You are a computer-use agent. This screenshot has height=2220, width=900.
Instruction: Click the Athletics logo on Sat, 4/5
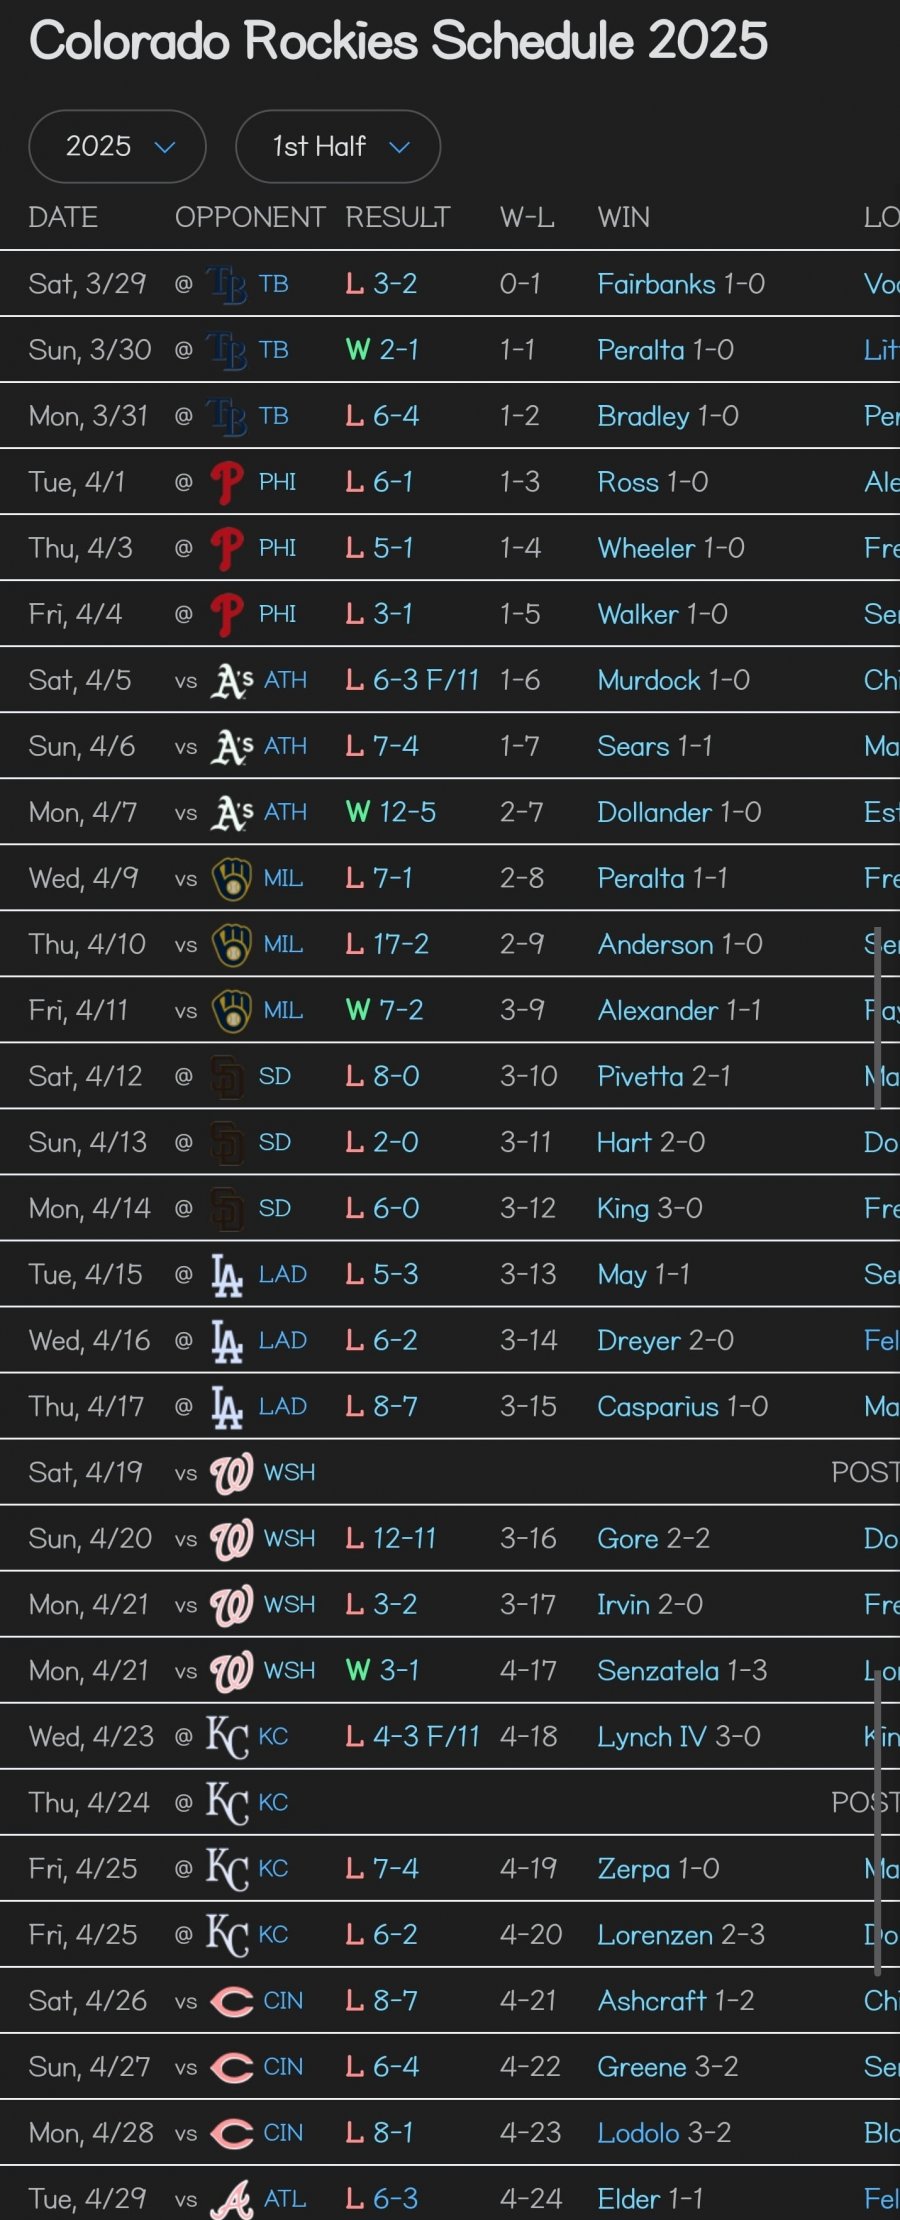click(x=231, y=680)
